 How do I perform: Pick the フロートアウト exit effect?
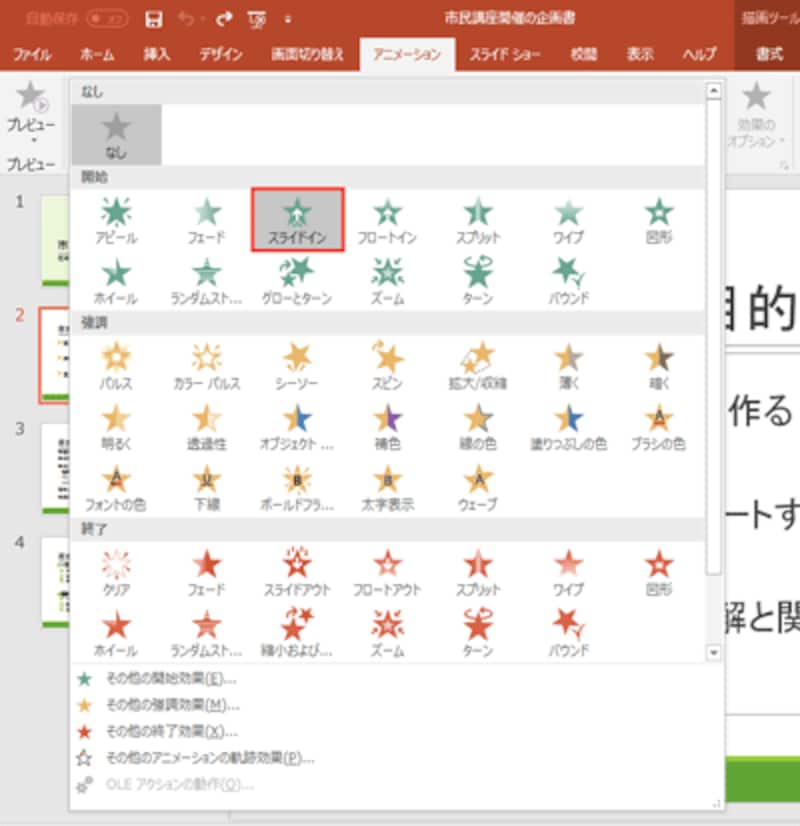pyautogui.click(x=388, y=573)
